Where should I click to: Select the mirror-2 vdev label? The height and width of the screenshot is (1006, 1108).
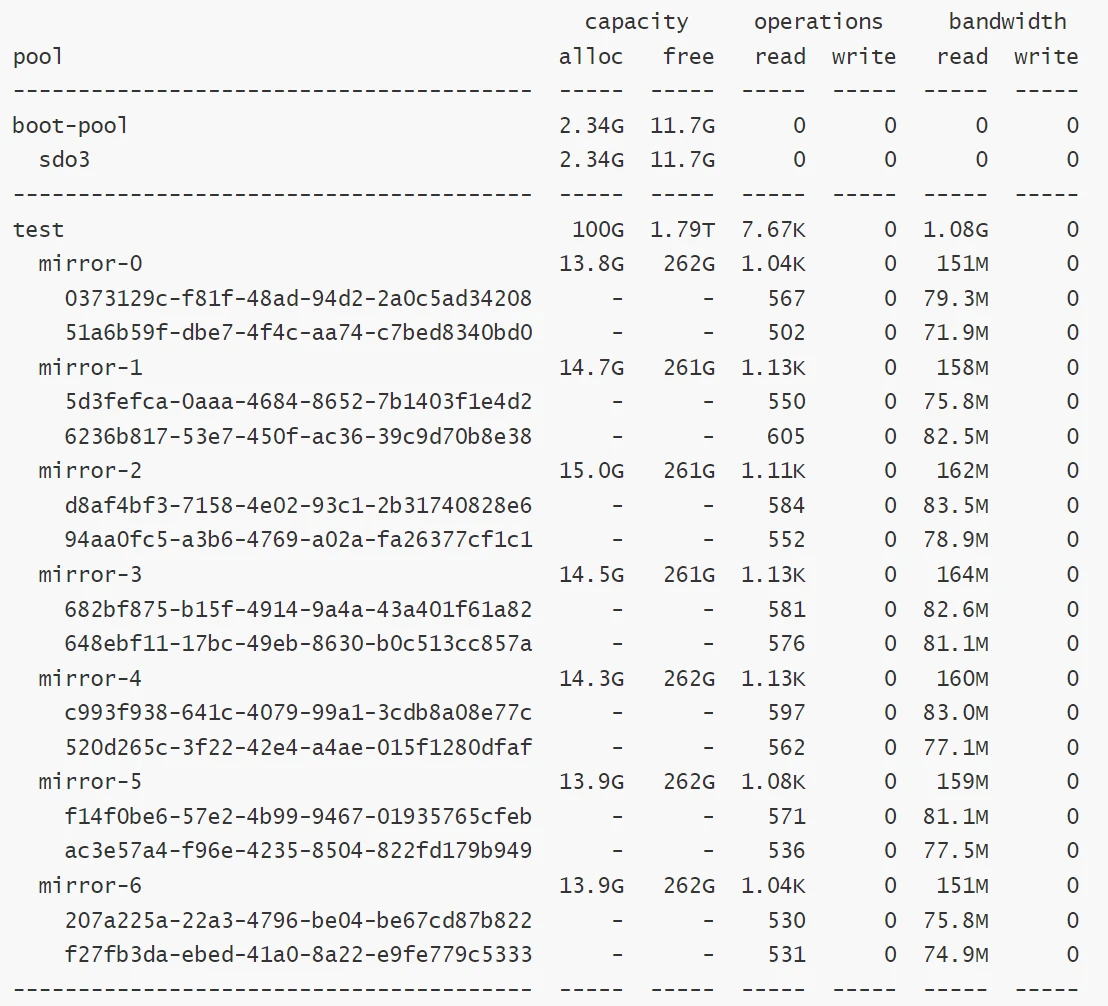coord(90,471)
